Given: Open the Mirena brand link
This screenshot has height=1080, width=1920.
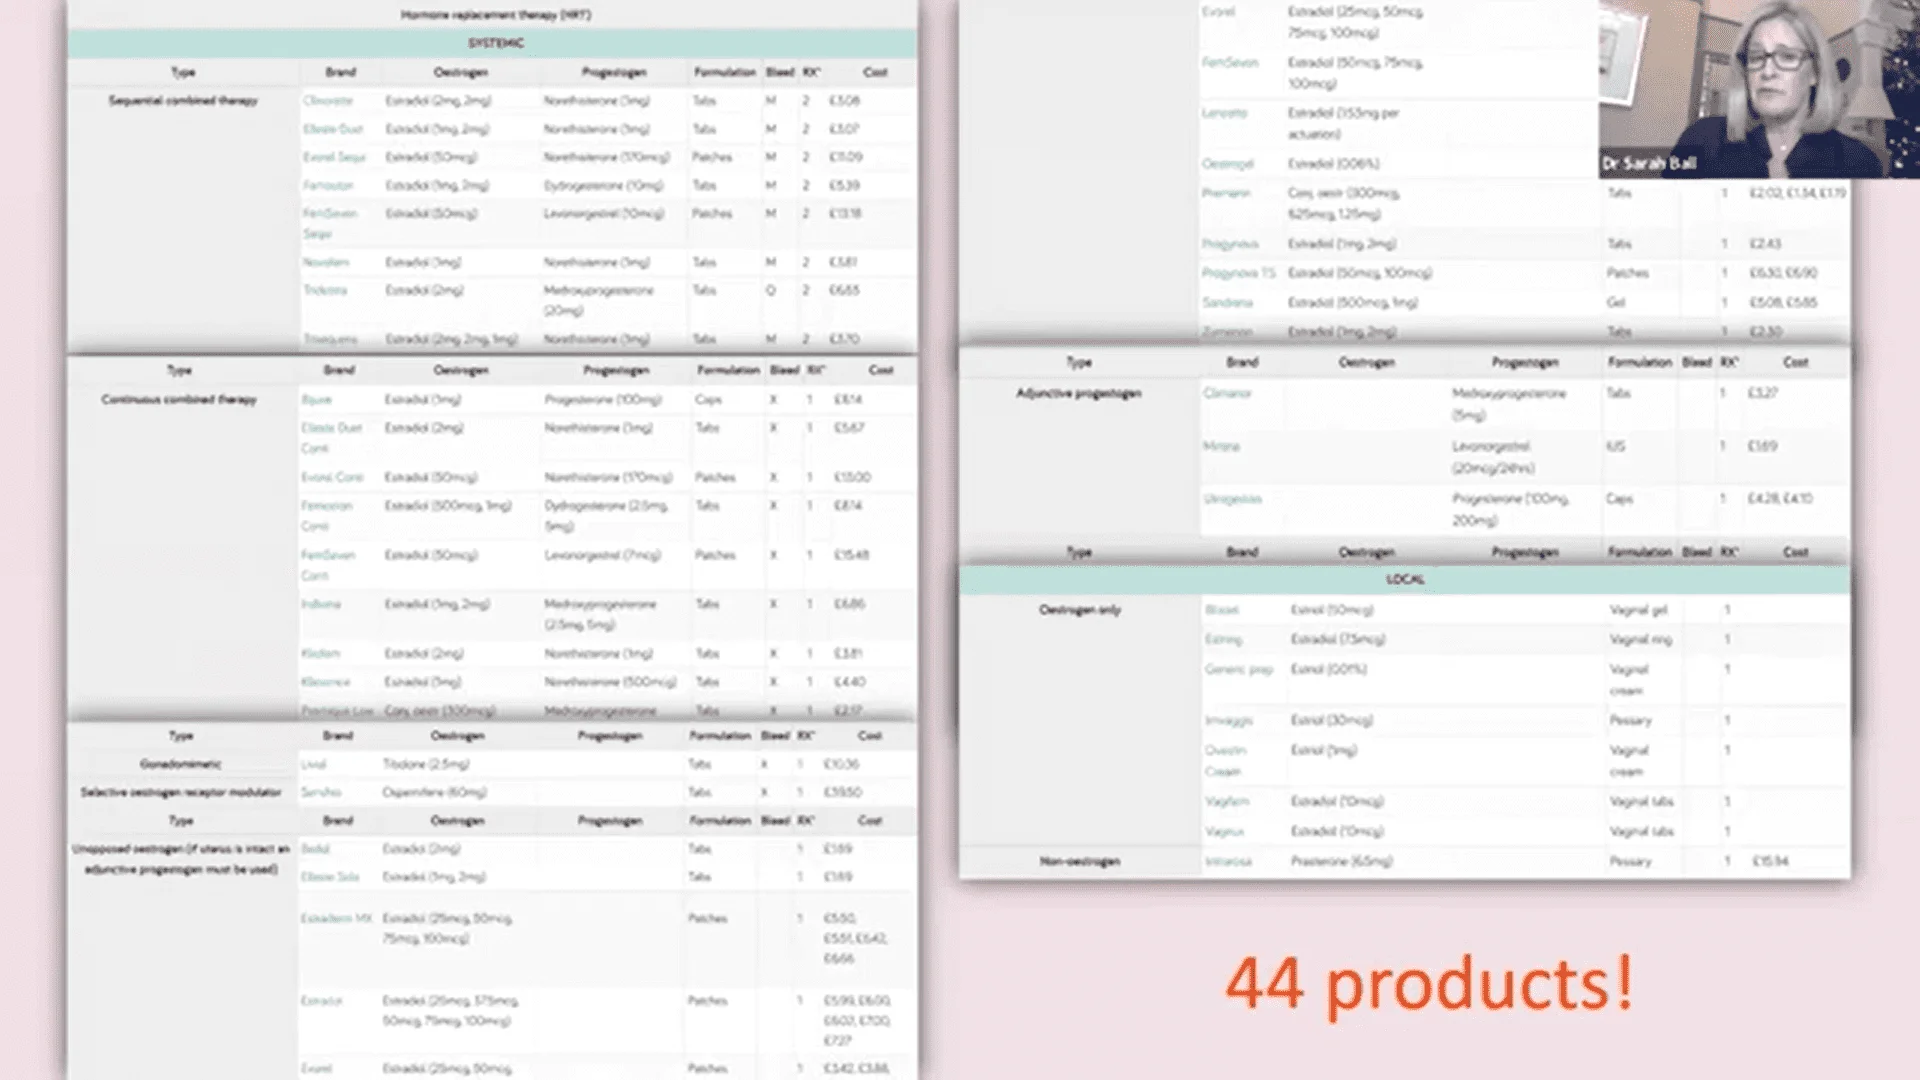Looking at the screenshot, I should (x=1221, y=446).
